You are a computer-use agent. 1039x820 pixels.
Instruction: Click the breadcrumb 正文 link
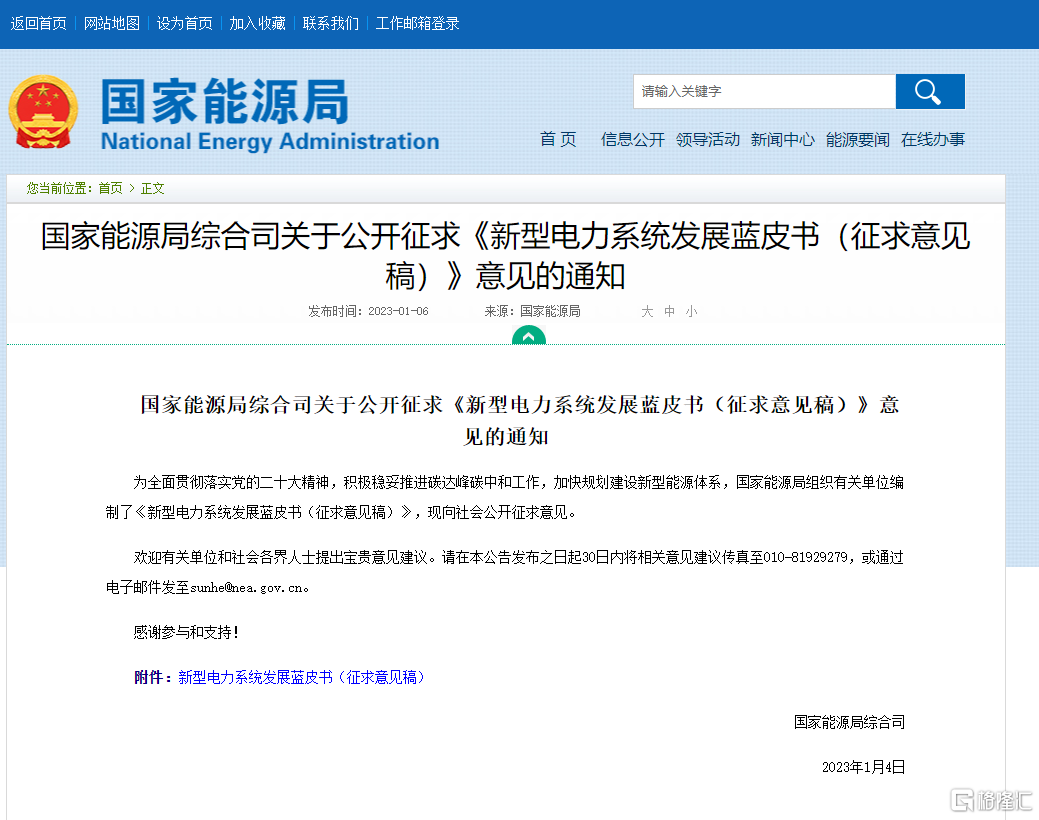click(x=152, y=188)
